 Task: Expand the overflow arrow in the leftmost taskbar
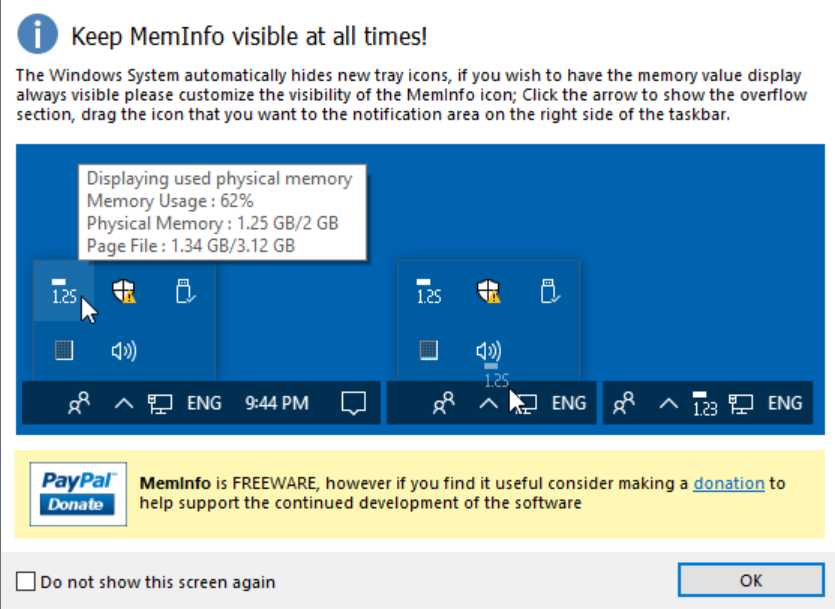124,404
